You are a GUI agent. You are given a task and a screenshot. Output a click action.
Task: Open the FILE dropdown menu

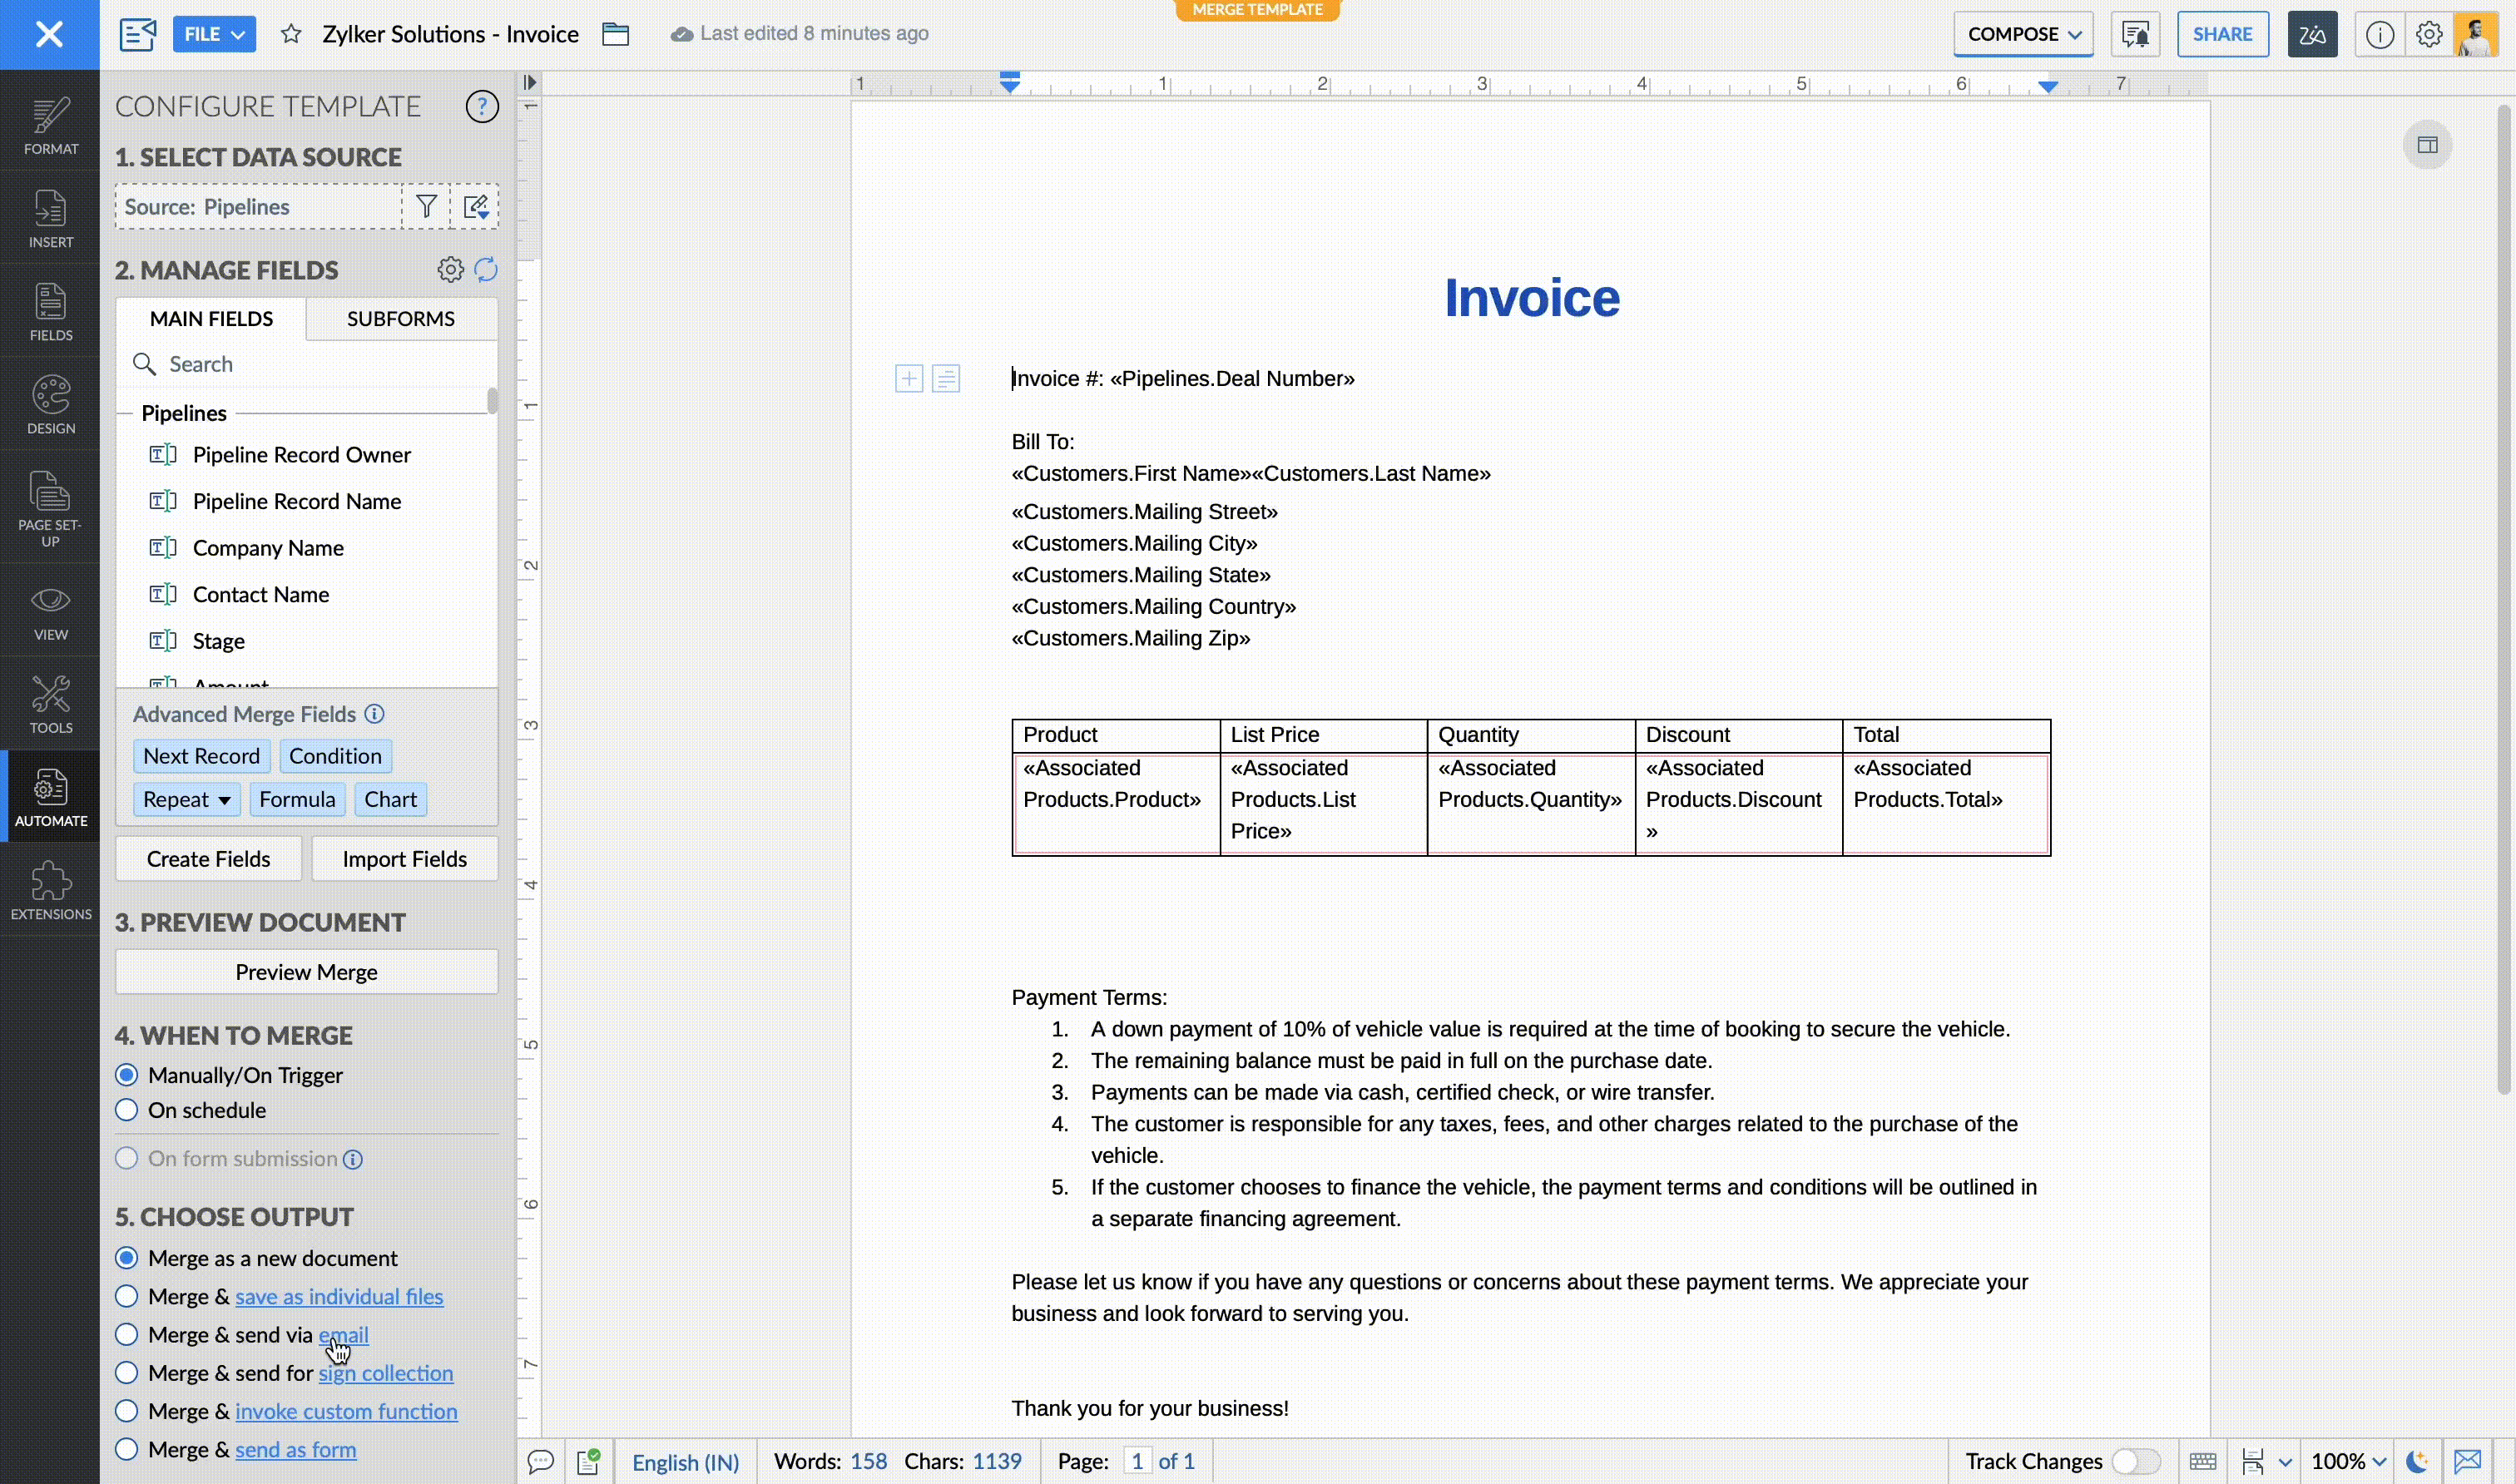click(214, 34)
